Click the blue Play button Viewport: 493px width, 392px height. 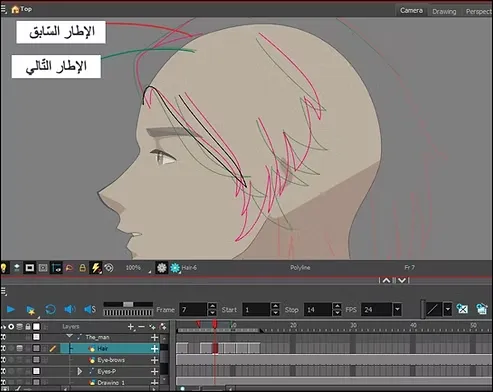pos(11,309)
